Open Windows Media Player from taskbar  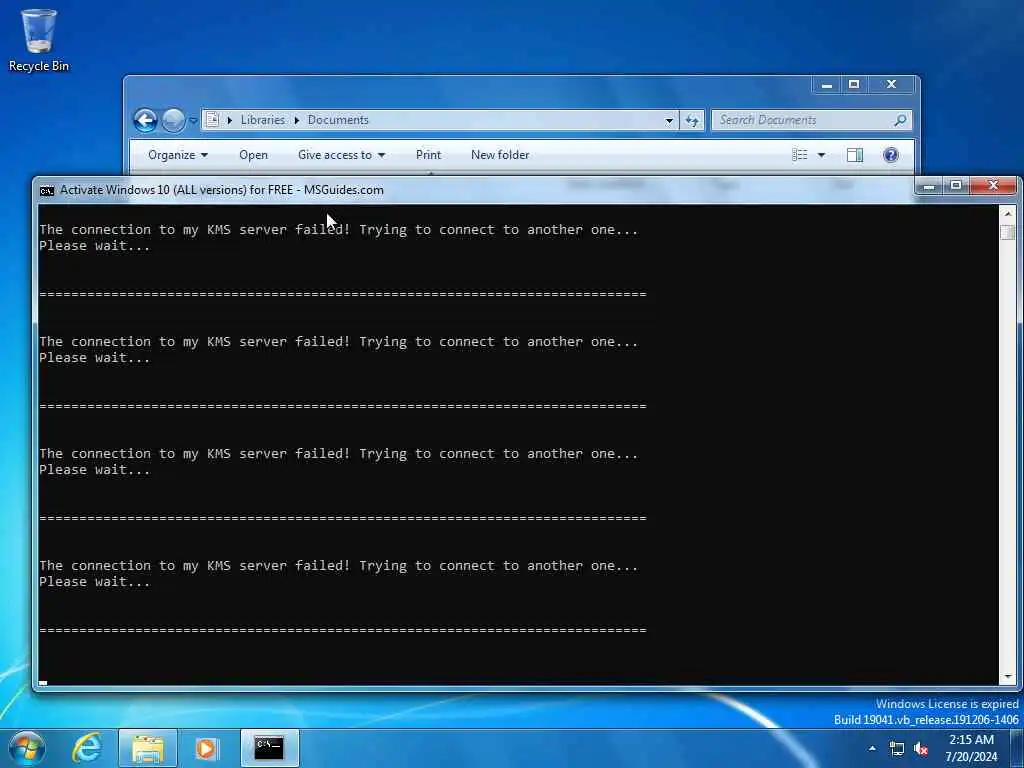point(206,748)
